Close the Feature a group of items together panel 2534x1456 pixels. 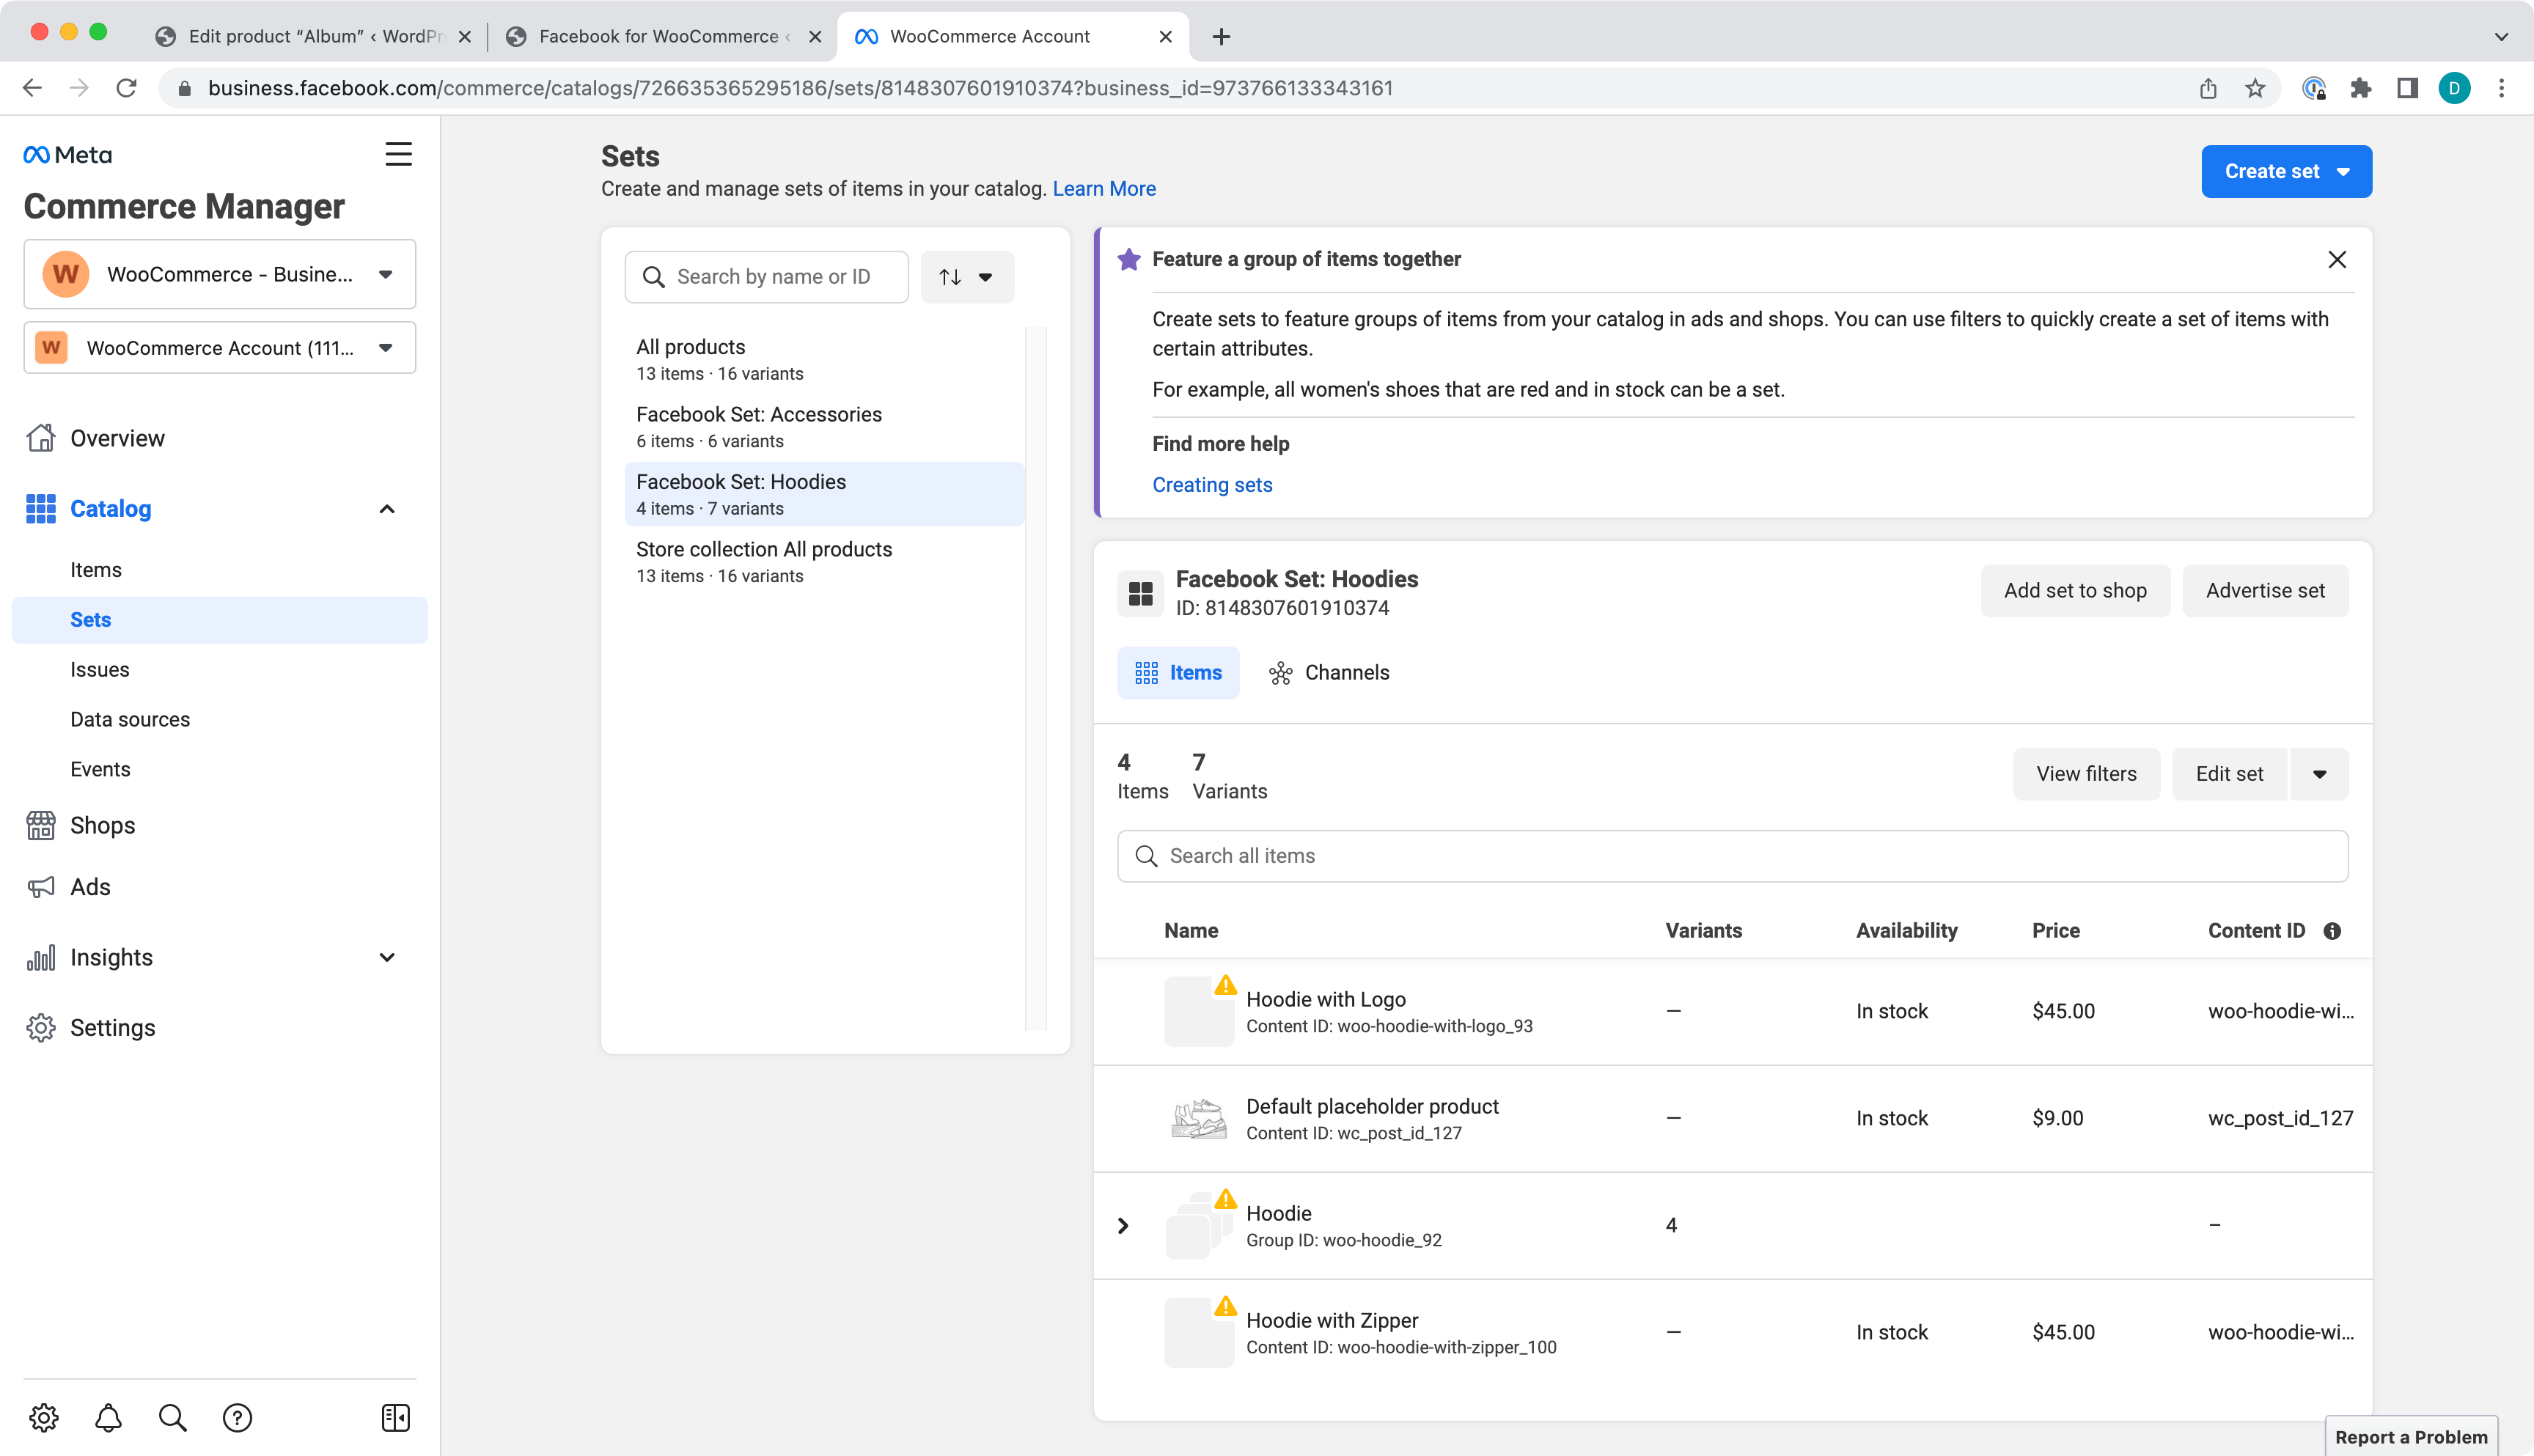[2337, 260]
